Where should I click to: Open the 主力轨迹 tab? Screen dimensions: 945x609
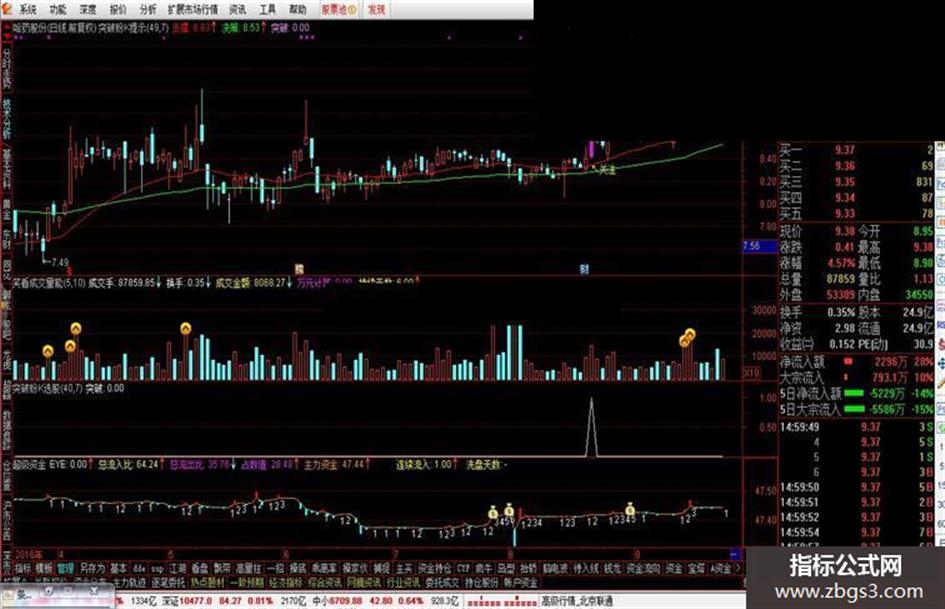[129, 582]
